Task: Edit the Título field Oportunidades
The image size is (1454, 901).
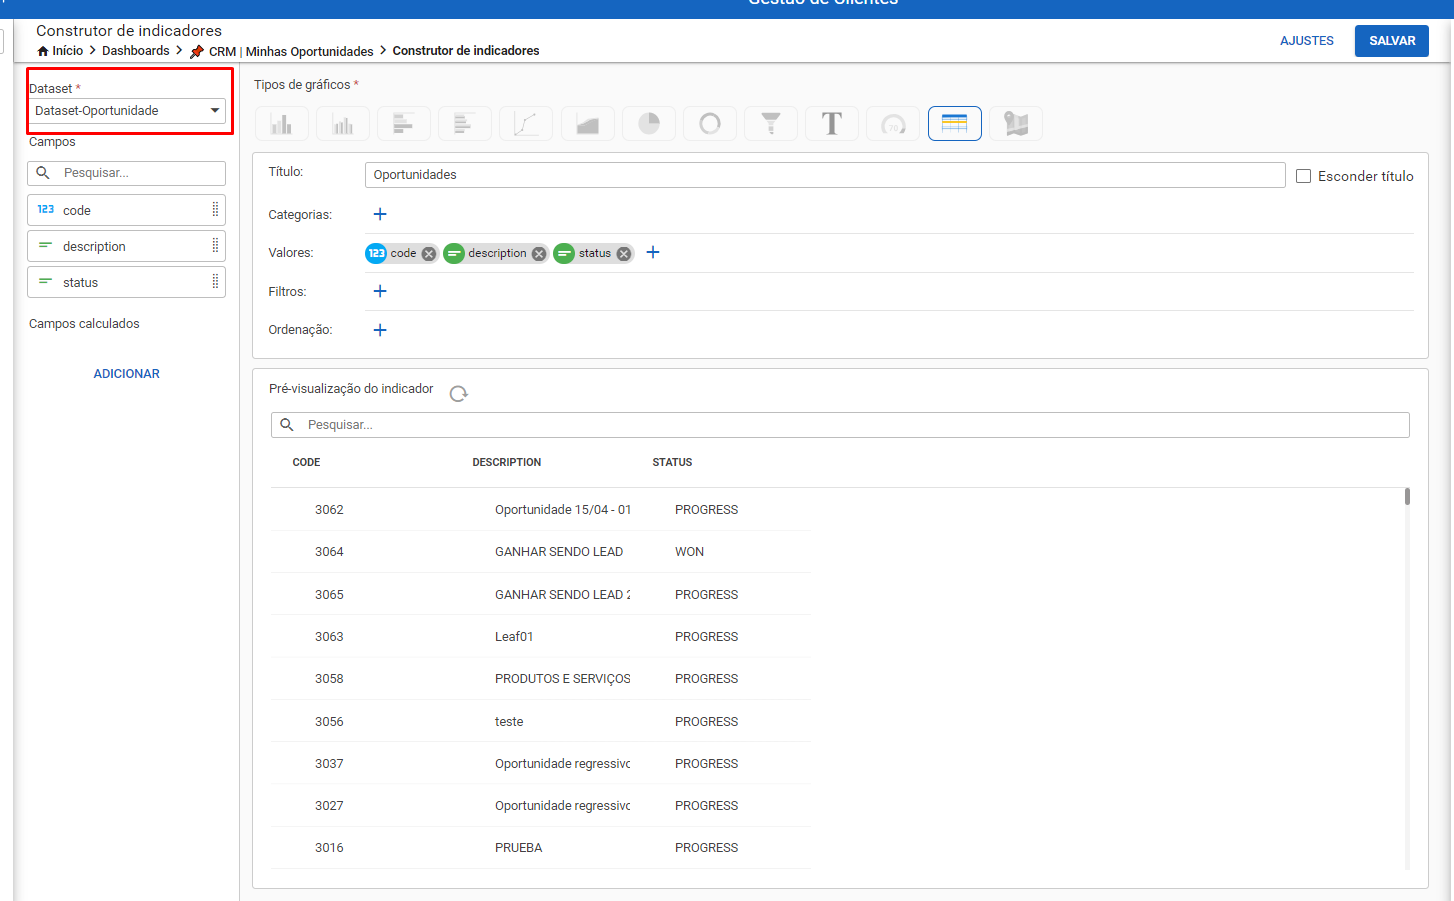Action: pyautogui.click(x=825, y=175)
